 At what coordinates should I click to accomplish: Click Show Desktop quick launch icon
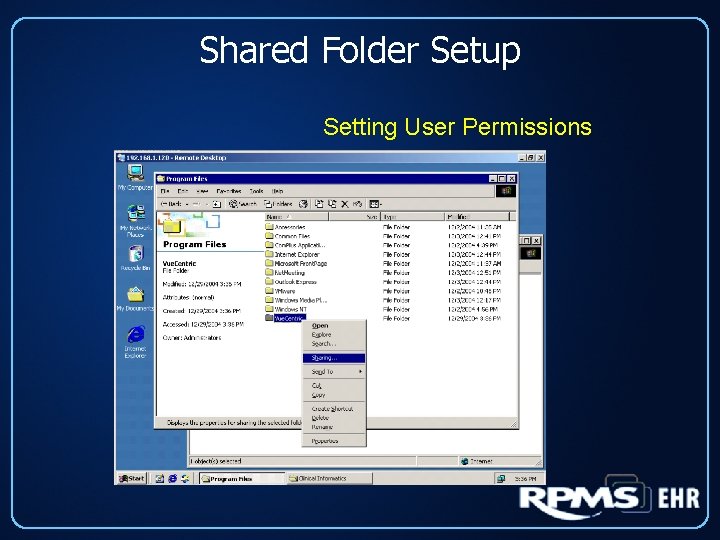(159, 478)
